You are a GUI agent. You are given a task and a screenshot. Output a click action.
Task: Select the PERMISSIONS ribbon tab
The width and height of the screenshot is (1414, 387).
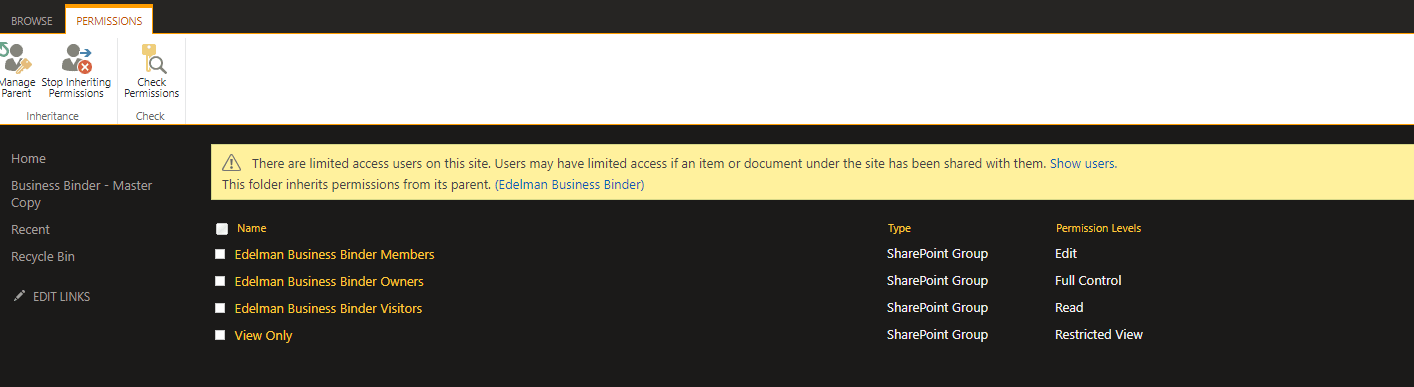click(x=109, y=20)
